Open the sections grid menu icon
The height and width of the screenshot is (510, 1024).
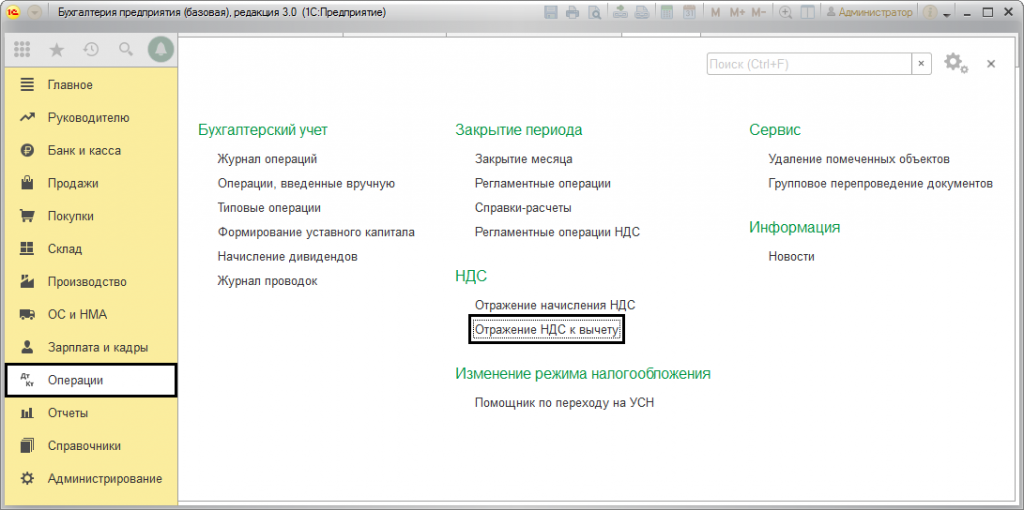(x=22, y=49)
